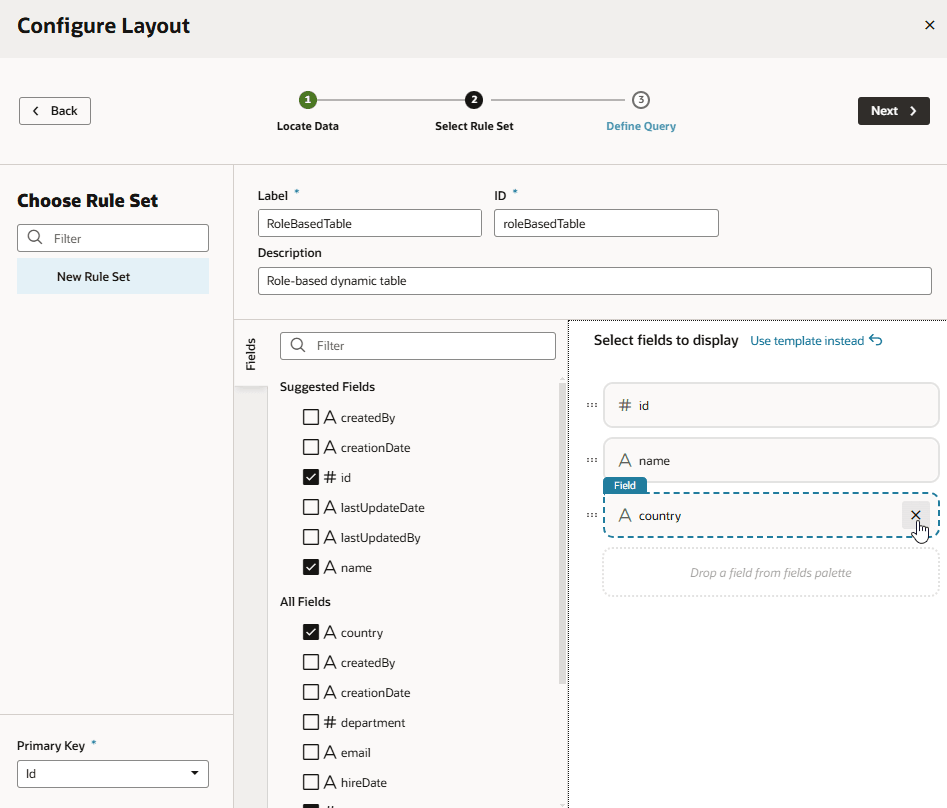Viewport: 947px width, 808px height.
Task: Click the Locate Data step label
Action: click(x=307, y=126)
